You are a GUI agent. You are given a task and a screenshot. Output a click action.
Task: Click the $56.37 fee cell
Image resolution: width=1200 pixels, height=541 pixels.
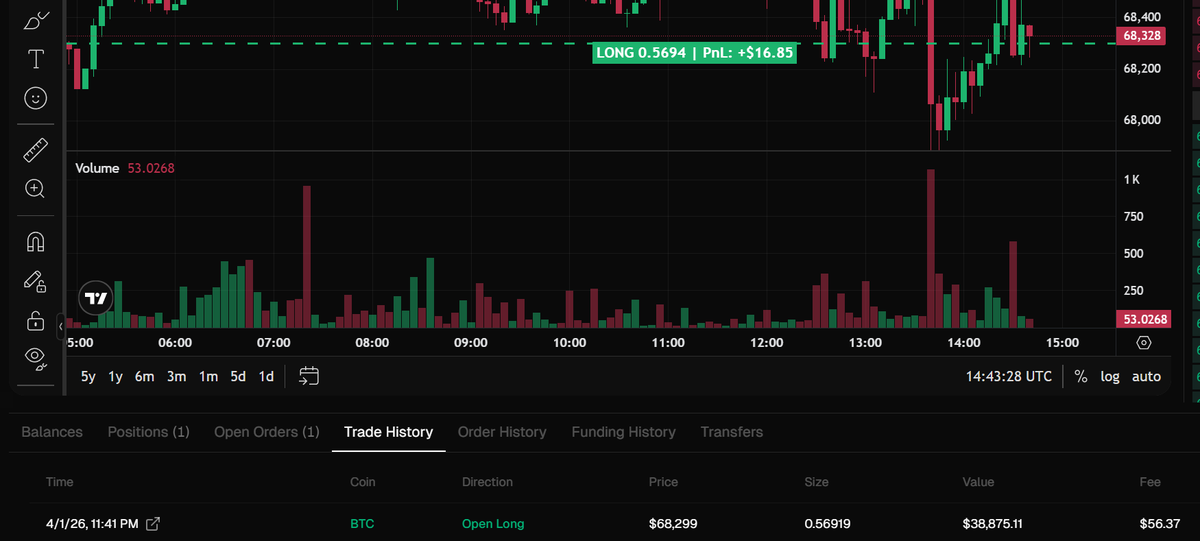1160,523
